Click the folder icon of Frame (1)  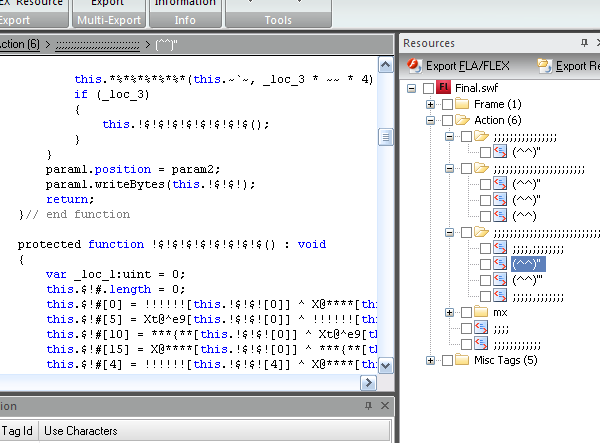462,104
